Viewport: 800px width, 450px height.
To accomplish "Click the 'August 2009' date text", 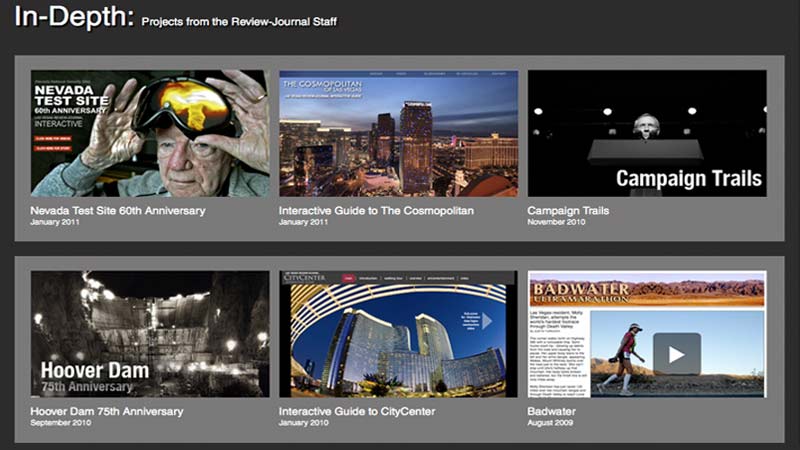I will click(550, 422).
